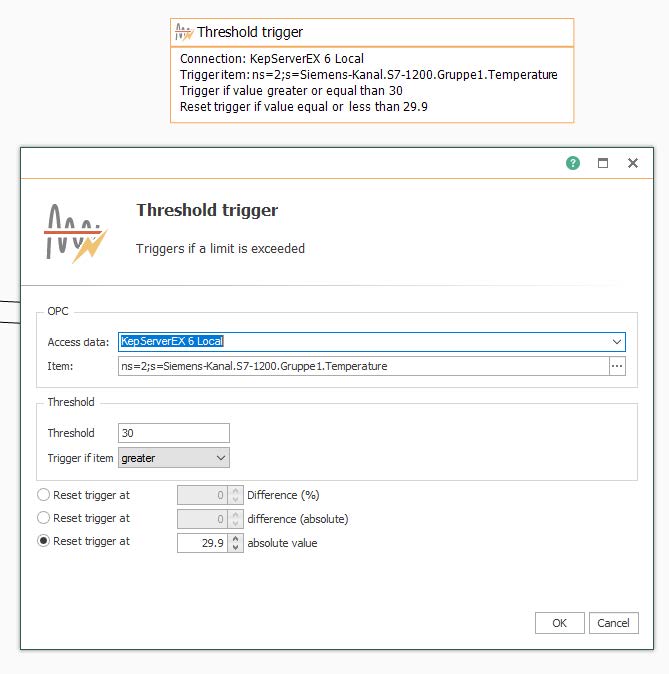Increase the absolute value reset stepper
The height and width of the screenshot is (674, 669).
(236, 538)
